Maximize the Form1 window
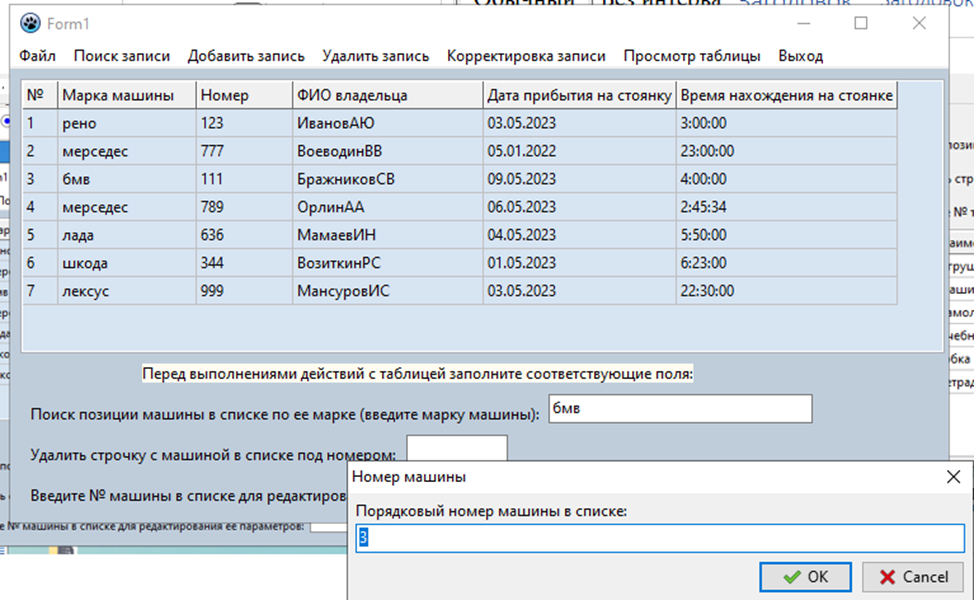 pos(861,24)
